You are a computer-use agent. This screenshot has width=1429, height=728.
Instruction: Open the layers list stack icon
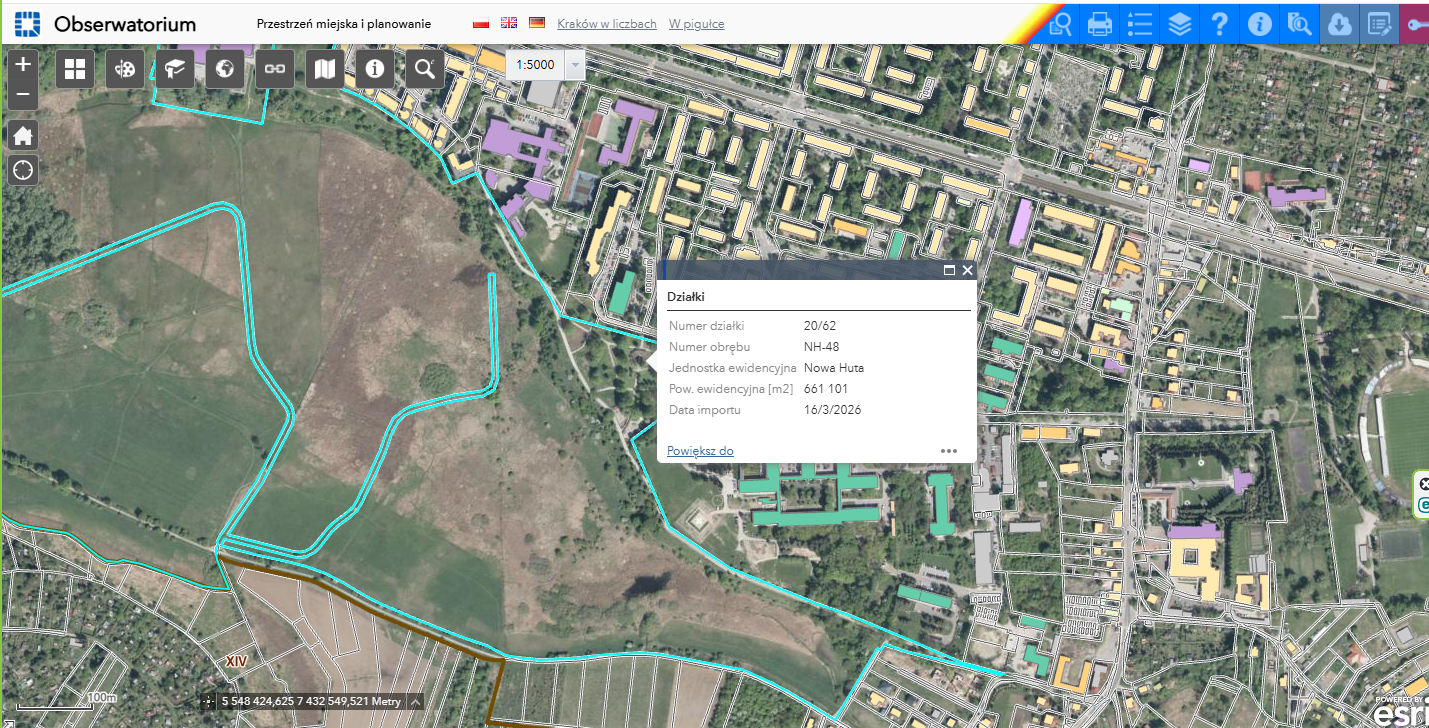1180,23
